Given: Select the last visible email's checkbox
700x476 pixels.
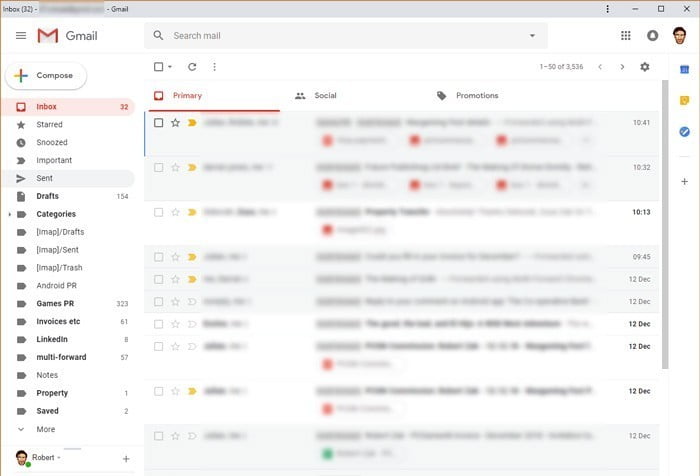Looking at the screenshot, I should pos(158,436).
